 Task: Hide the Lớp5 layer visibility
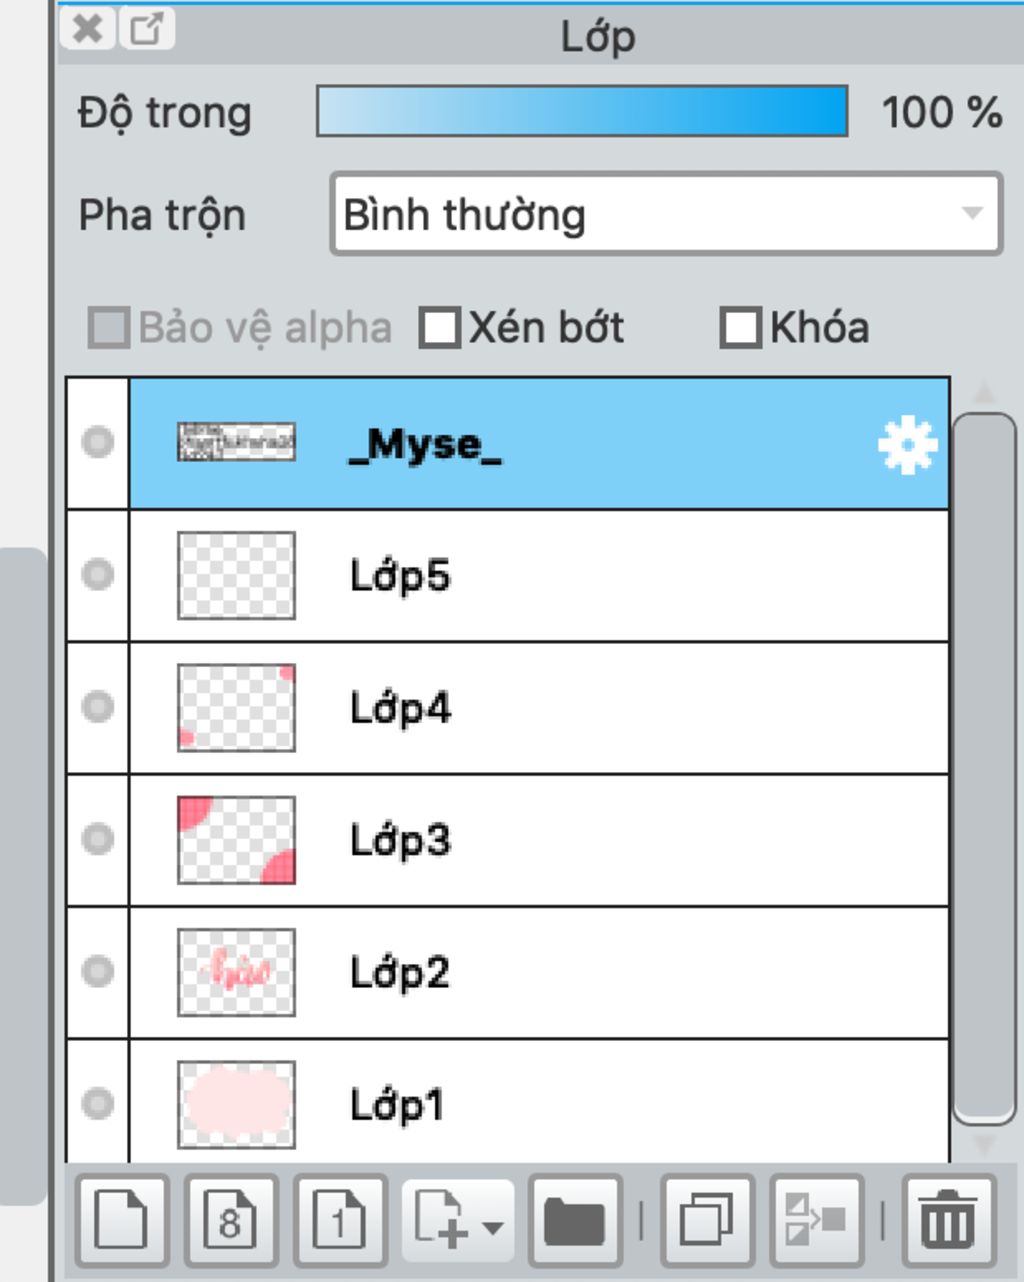pos(97,575)
